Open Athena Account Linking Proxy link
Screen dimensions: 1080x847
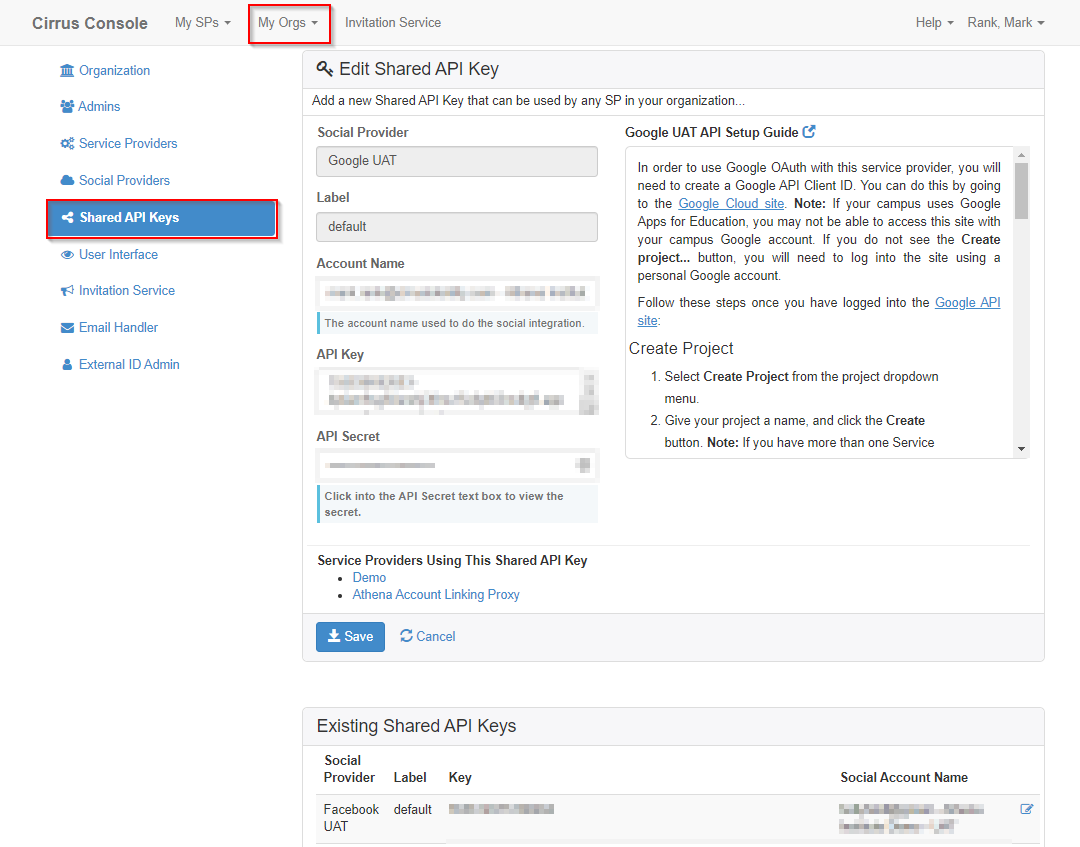click(436, 594)
